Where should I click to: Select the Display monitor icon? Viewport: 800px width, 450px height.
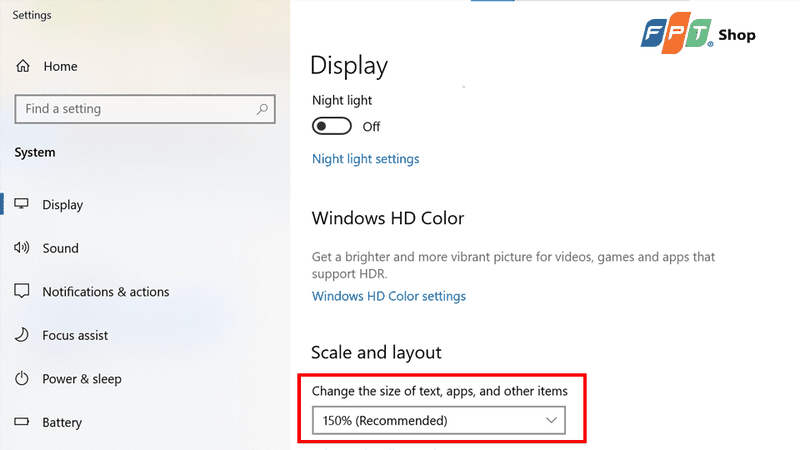[21, 204]
